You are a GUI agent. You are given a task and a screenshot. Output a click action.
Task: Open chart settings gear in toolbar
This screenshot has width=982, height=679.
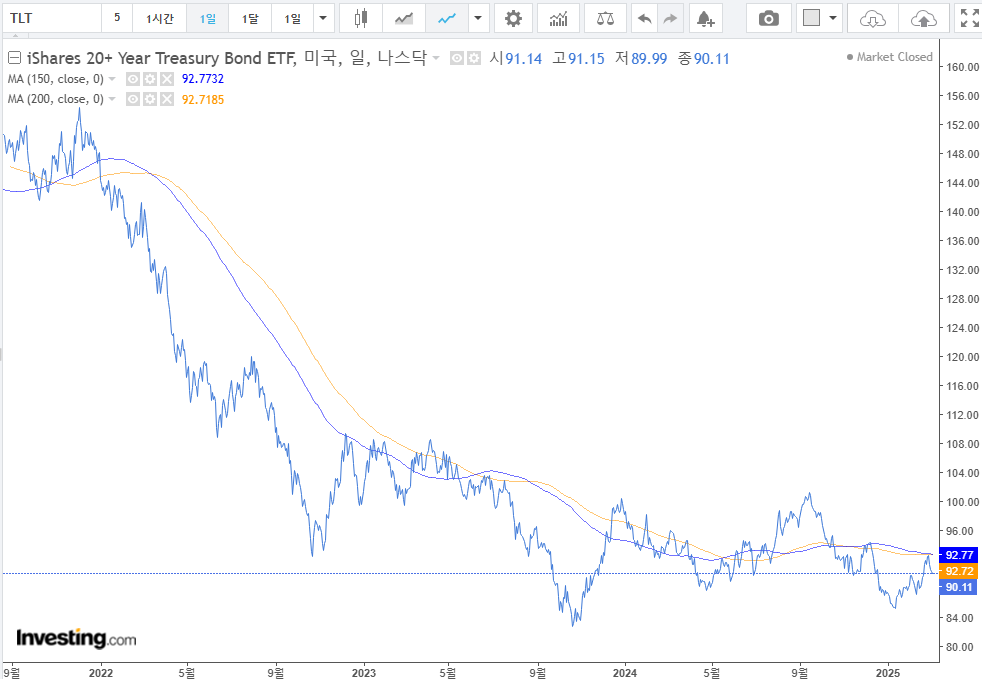(513, 18)
